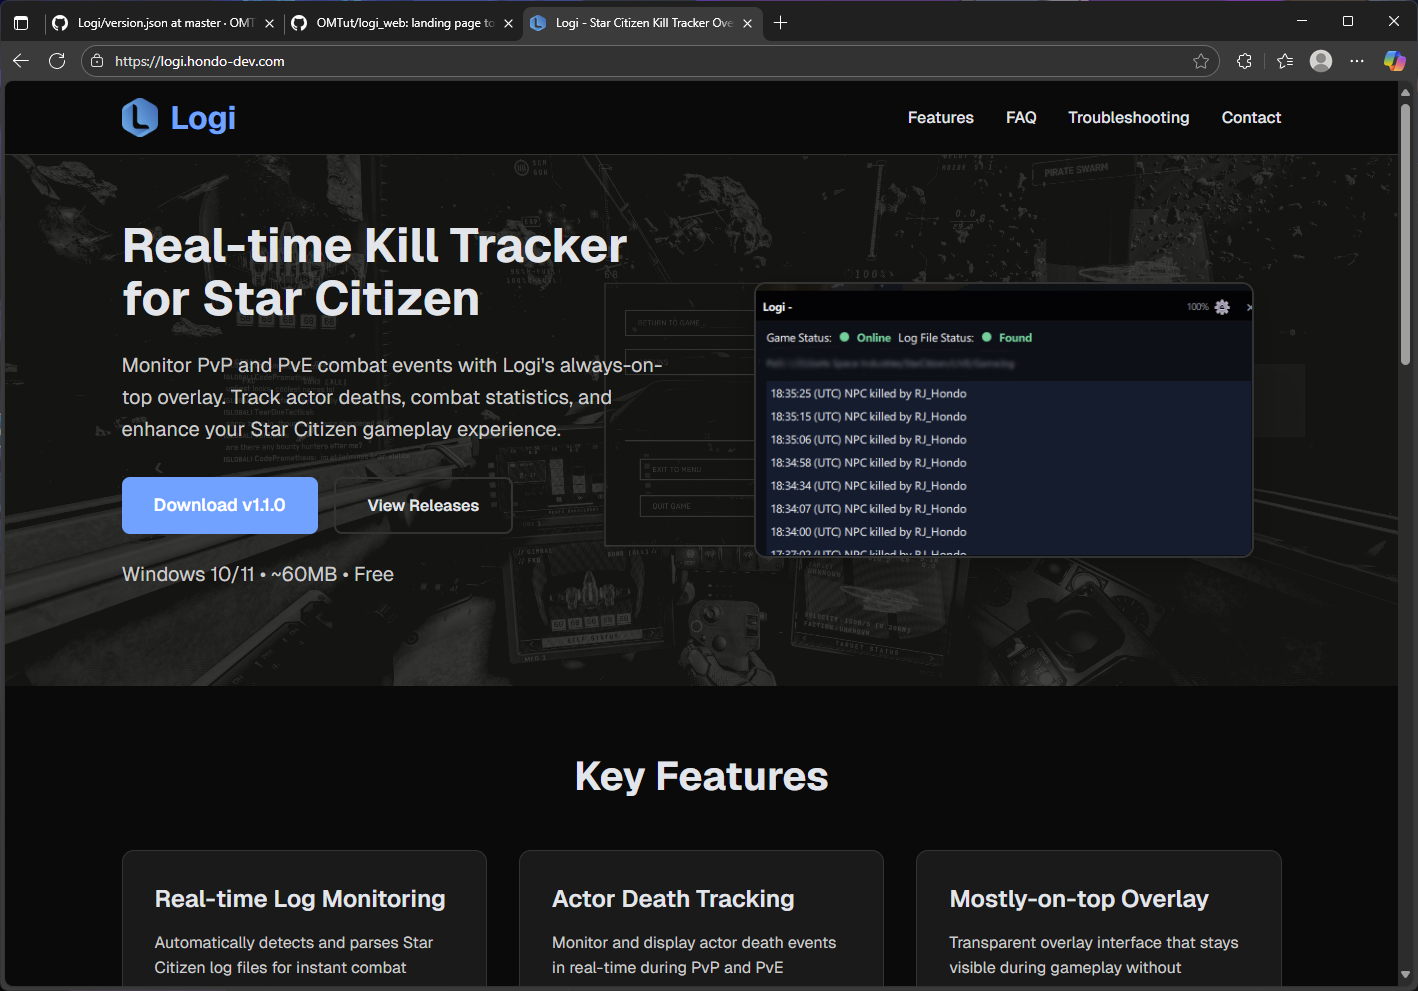Click the View Releases button
The width and height of the screenshot is (1418, 991).
[x=423, y=505]
